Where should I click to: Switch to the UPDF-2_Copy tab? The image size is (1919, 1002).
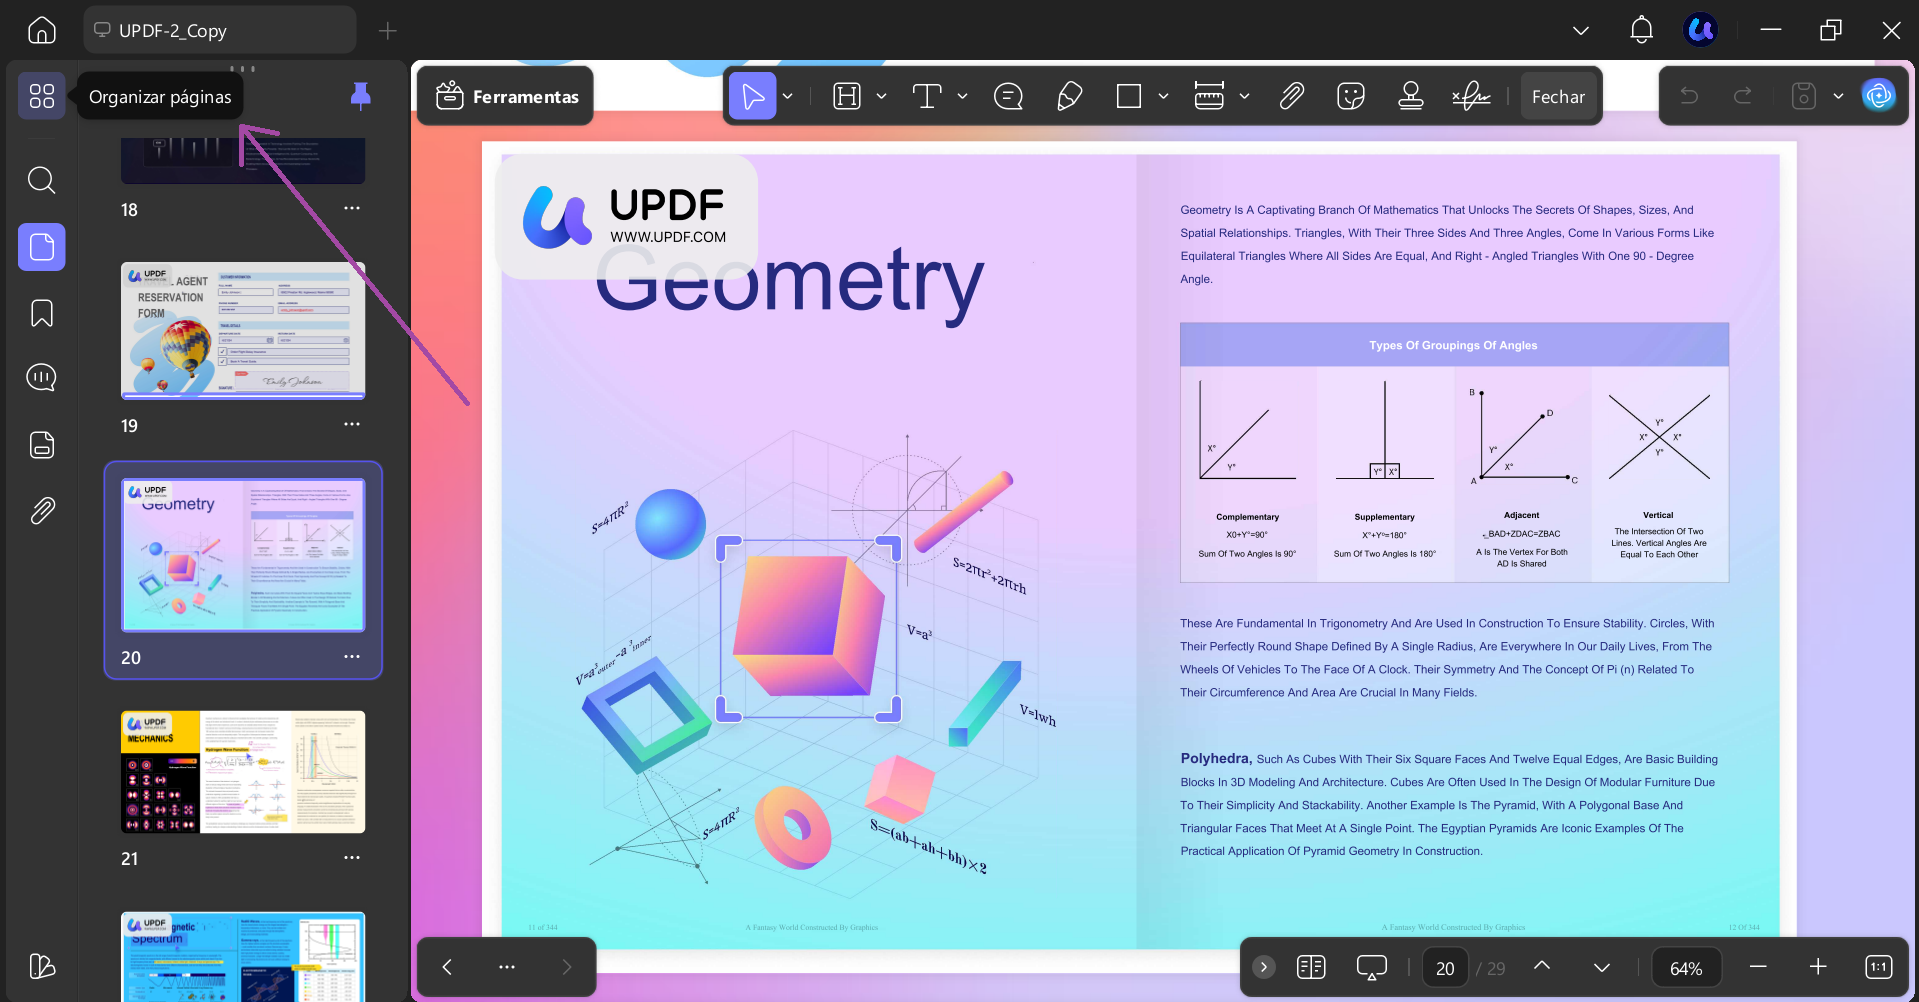click(220, 30)
